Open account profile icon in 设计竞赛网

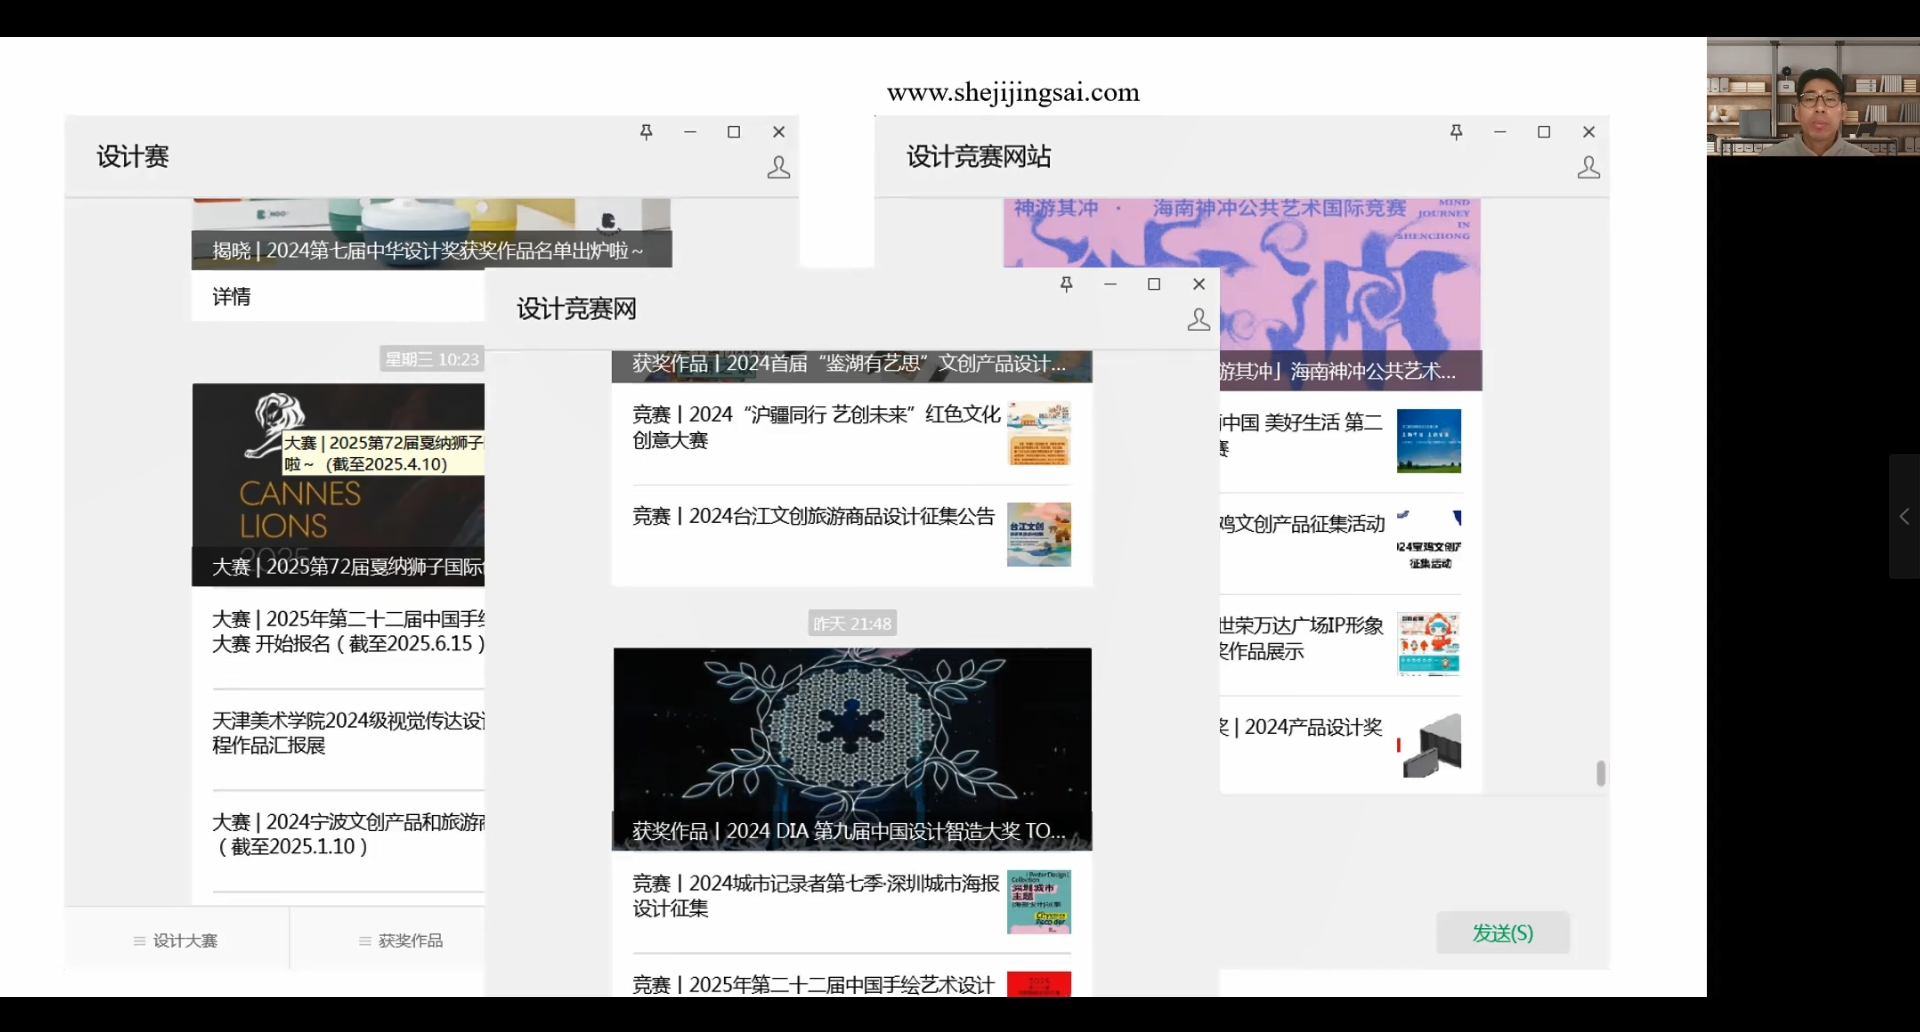pyautogui.click(x=1198, y=320)
